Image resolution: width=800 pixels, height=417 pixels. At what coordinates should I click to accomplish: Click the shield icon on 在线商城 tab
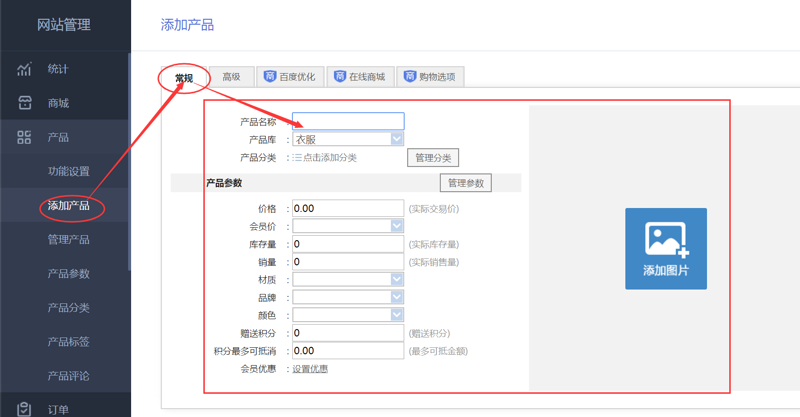[x=340, y=77]
